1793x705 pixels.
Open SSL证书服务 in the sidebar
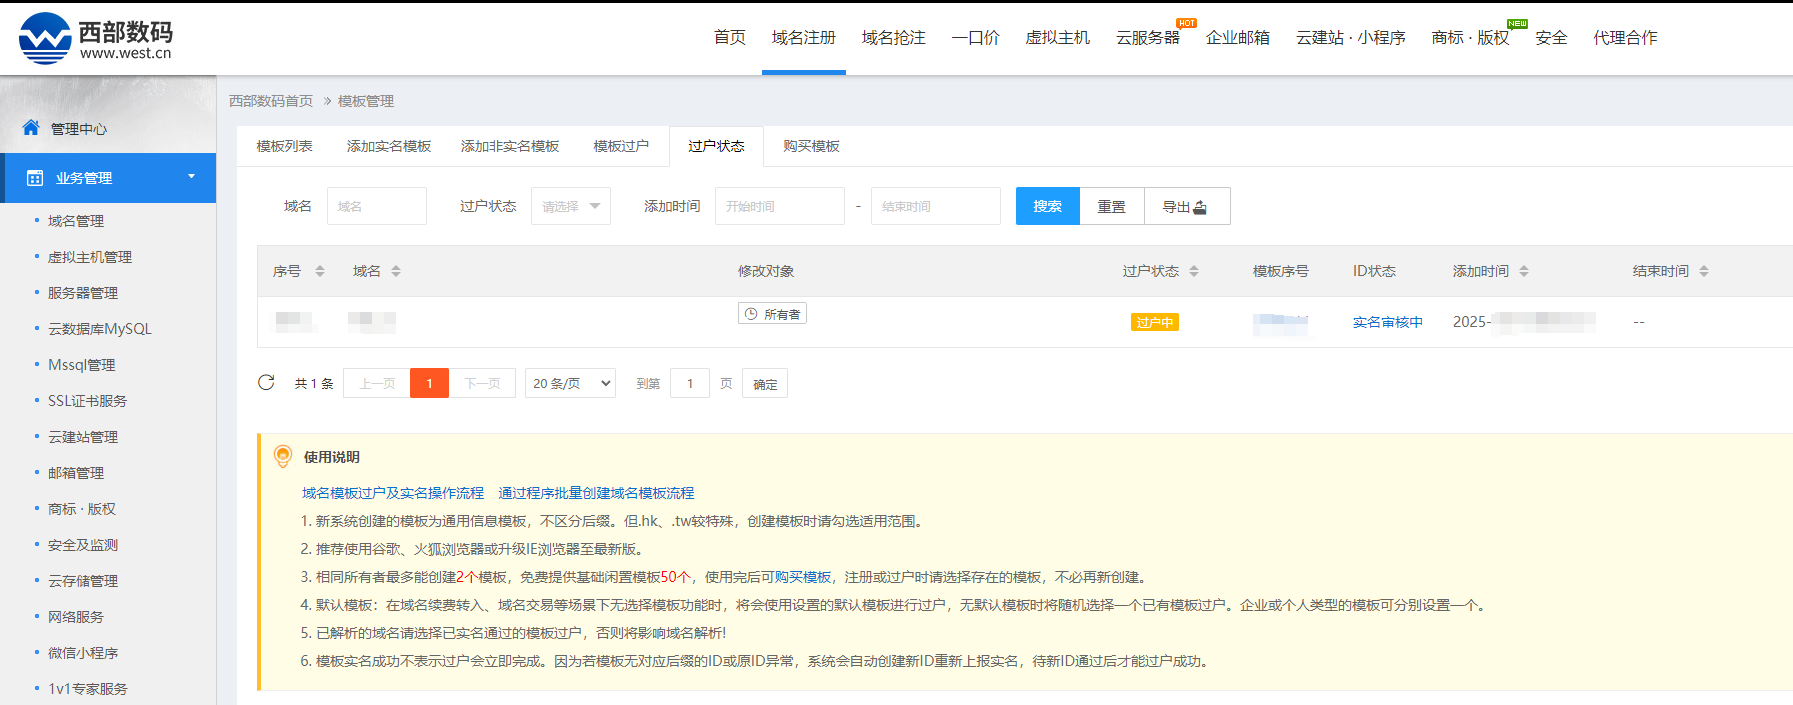(88, 401)
